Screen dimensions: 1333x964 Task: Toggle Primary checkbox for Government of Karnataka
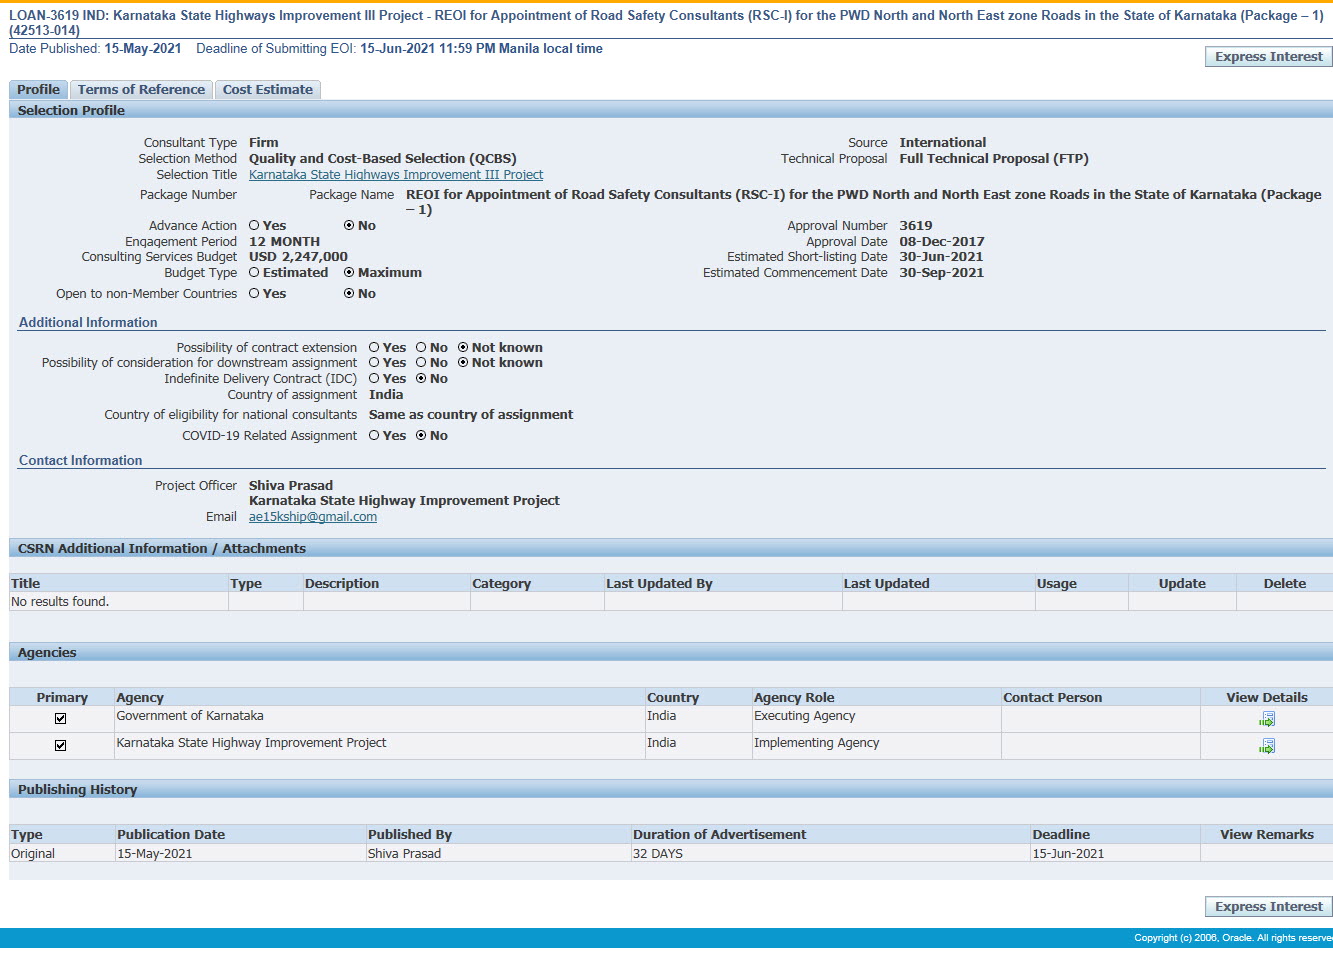pyautogui.click(x=60, y=718)
